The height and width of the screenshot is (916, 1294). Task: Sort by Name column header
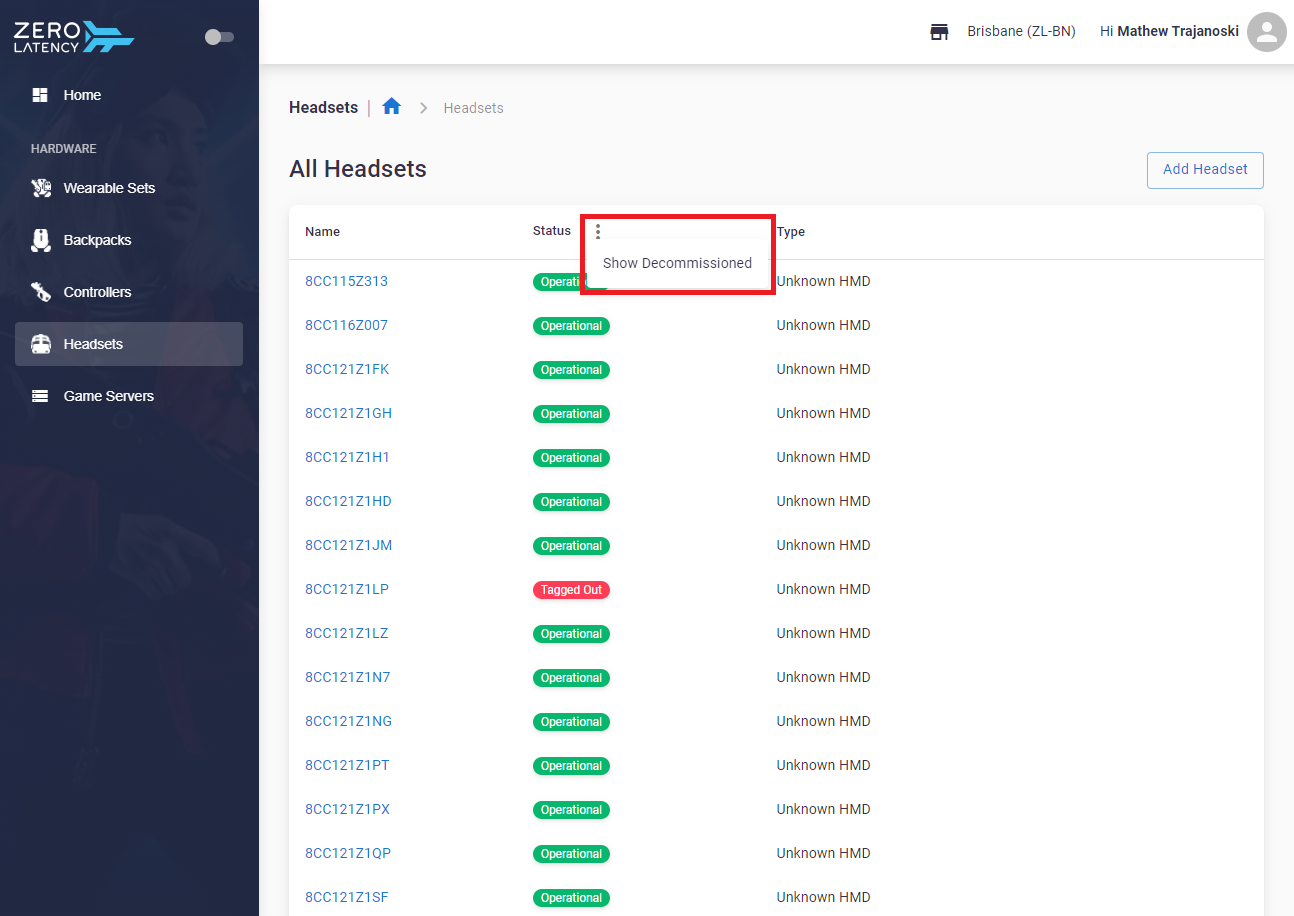[x=322, y=231]
